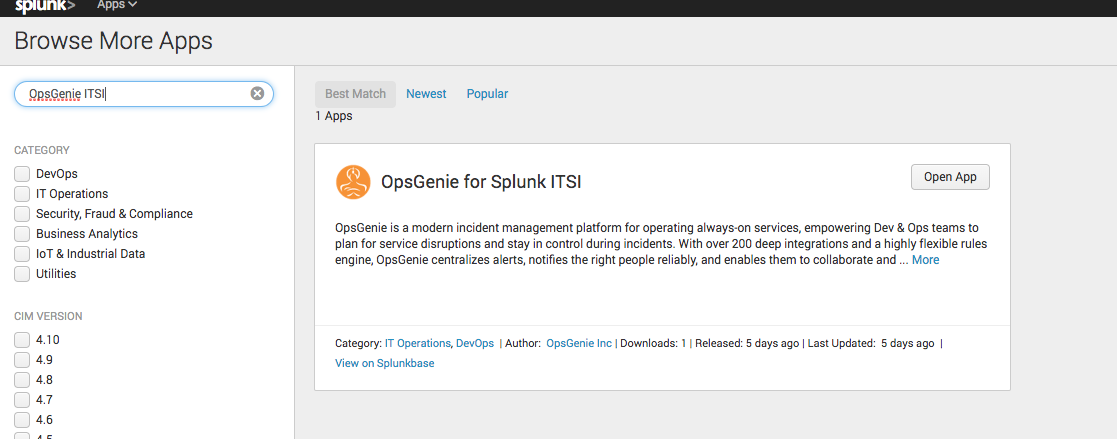Viewport: 1117px width, 439px height.
Task: Clear the search field with the X icon
Action: point(257,93)
